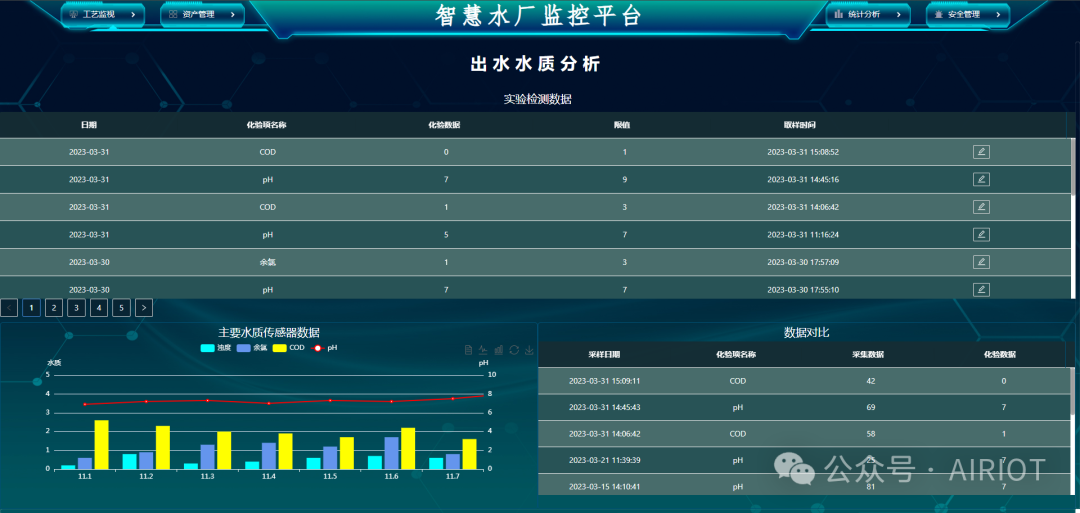Image resolution: width=1080 pixels, height=513 pixels.
Task: Switch chart to bar type
Action: click(499, 350)
